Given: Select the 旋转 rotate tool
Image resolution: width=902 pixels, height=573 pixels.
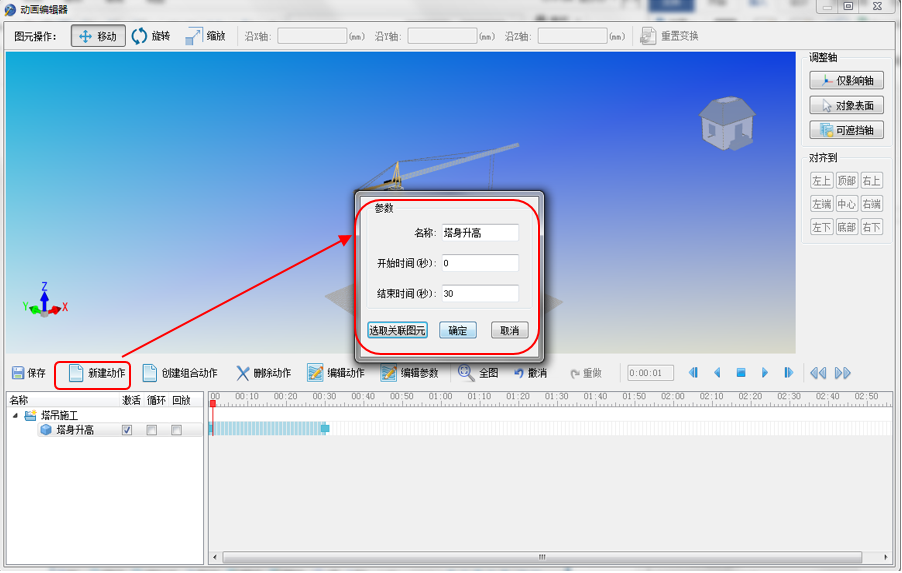Looking at the screenshot, I should (x=151, y=36).
